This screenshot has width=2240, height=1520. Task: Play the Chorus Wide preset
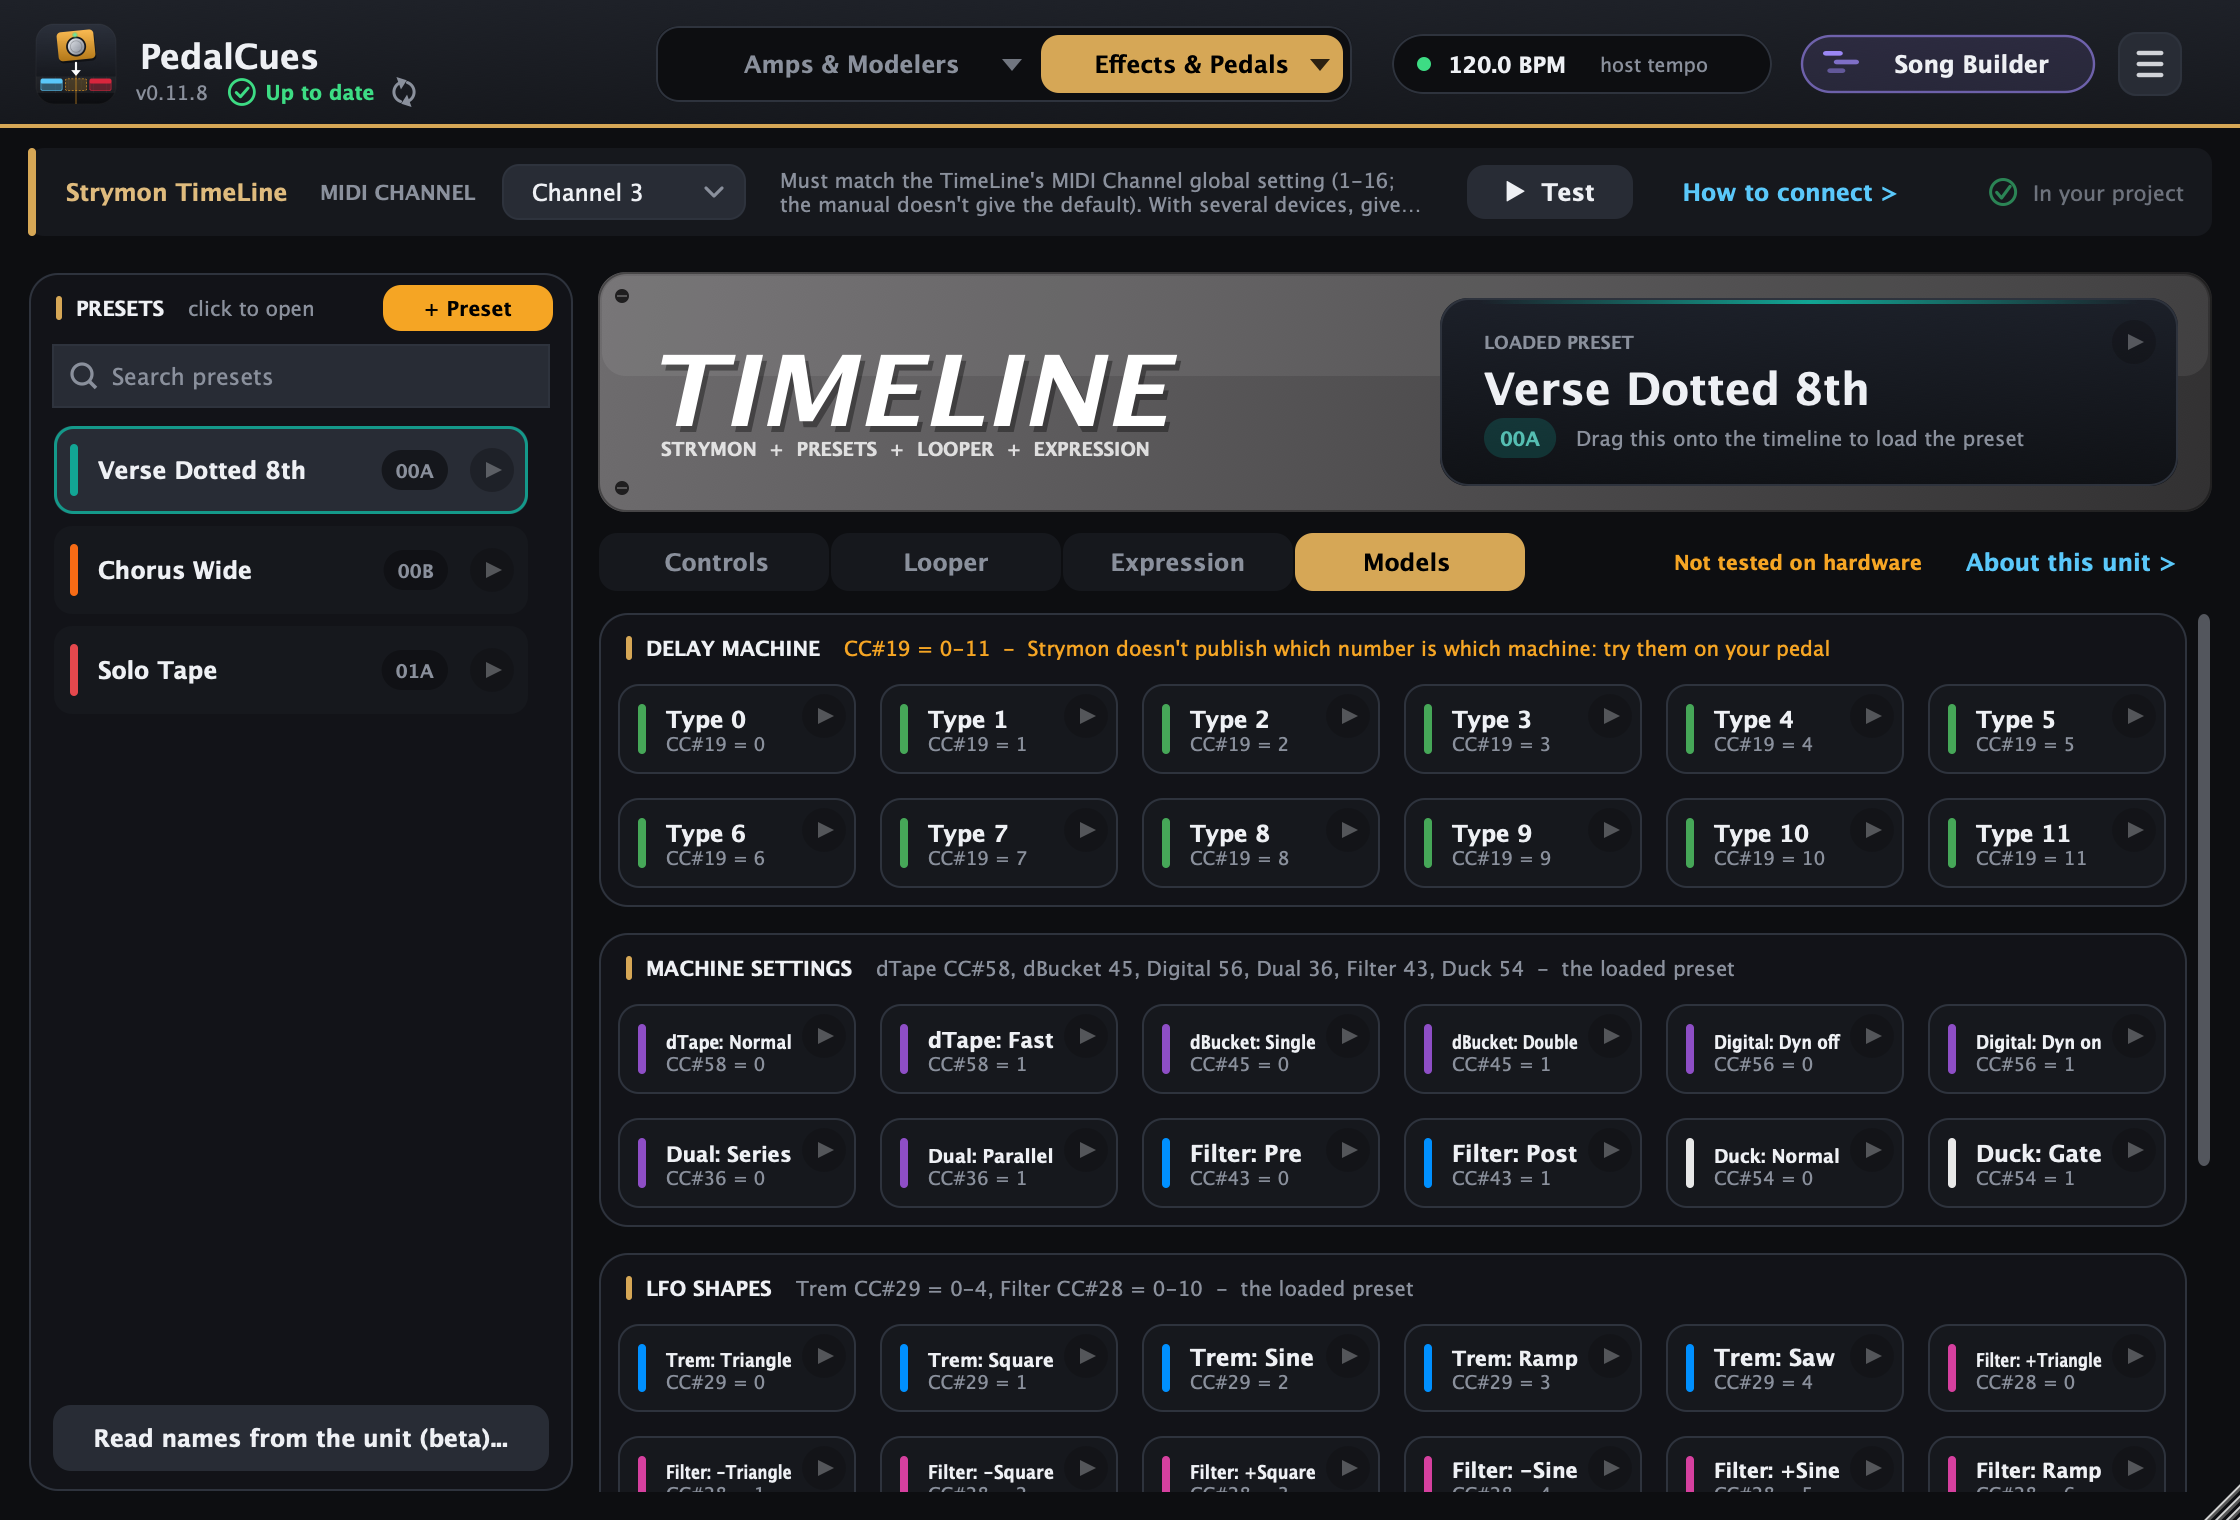492,570
